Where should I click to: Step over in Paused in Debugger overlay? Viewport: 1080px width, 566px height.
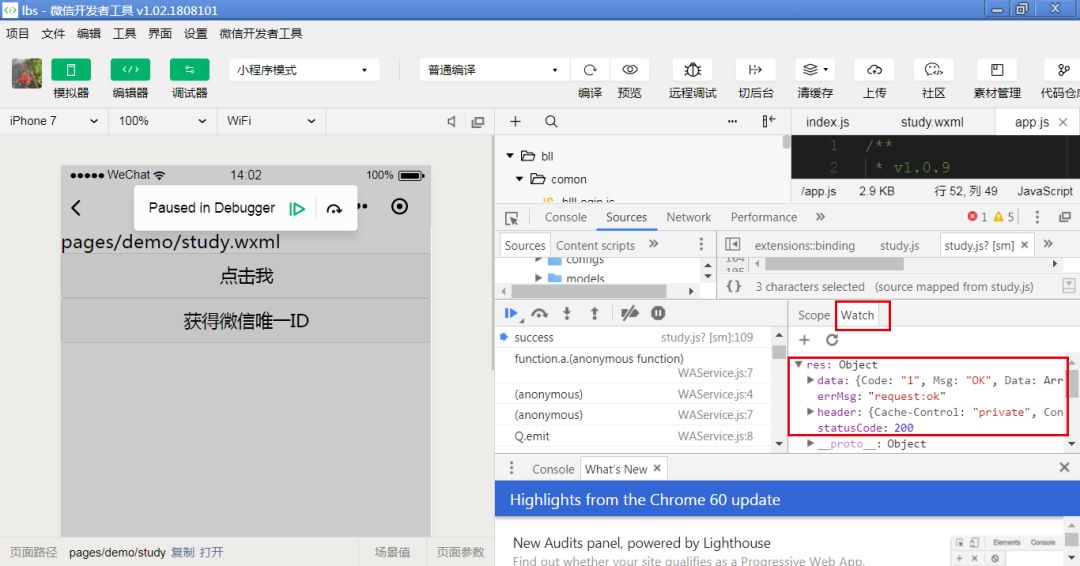(334, 209)
